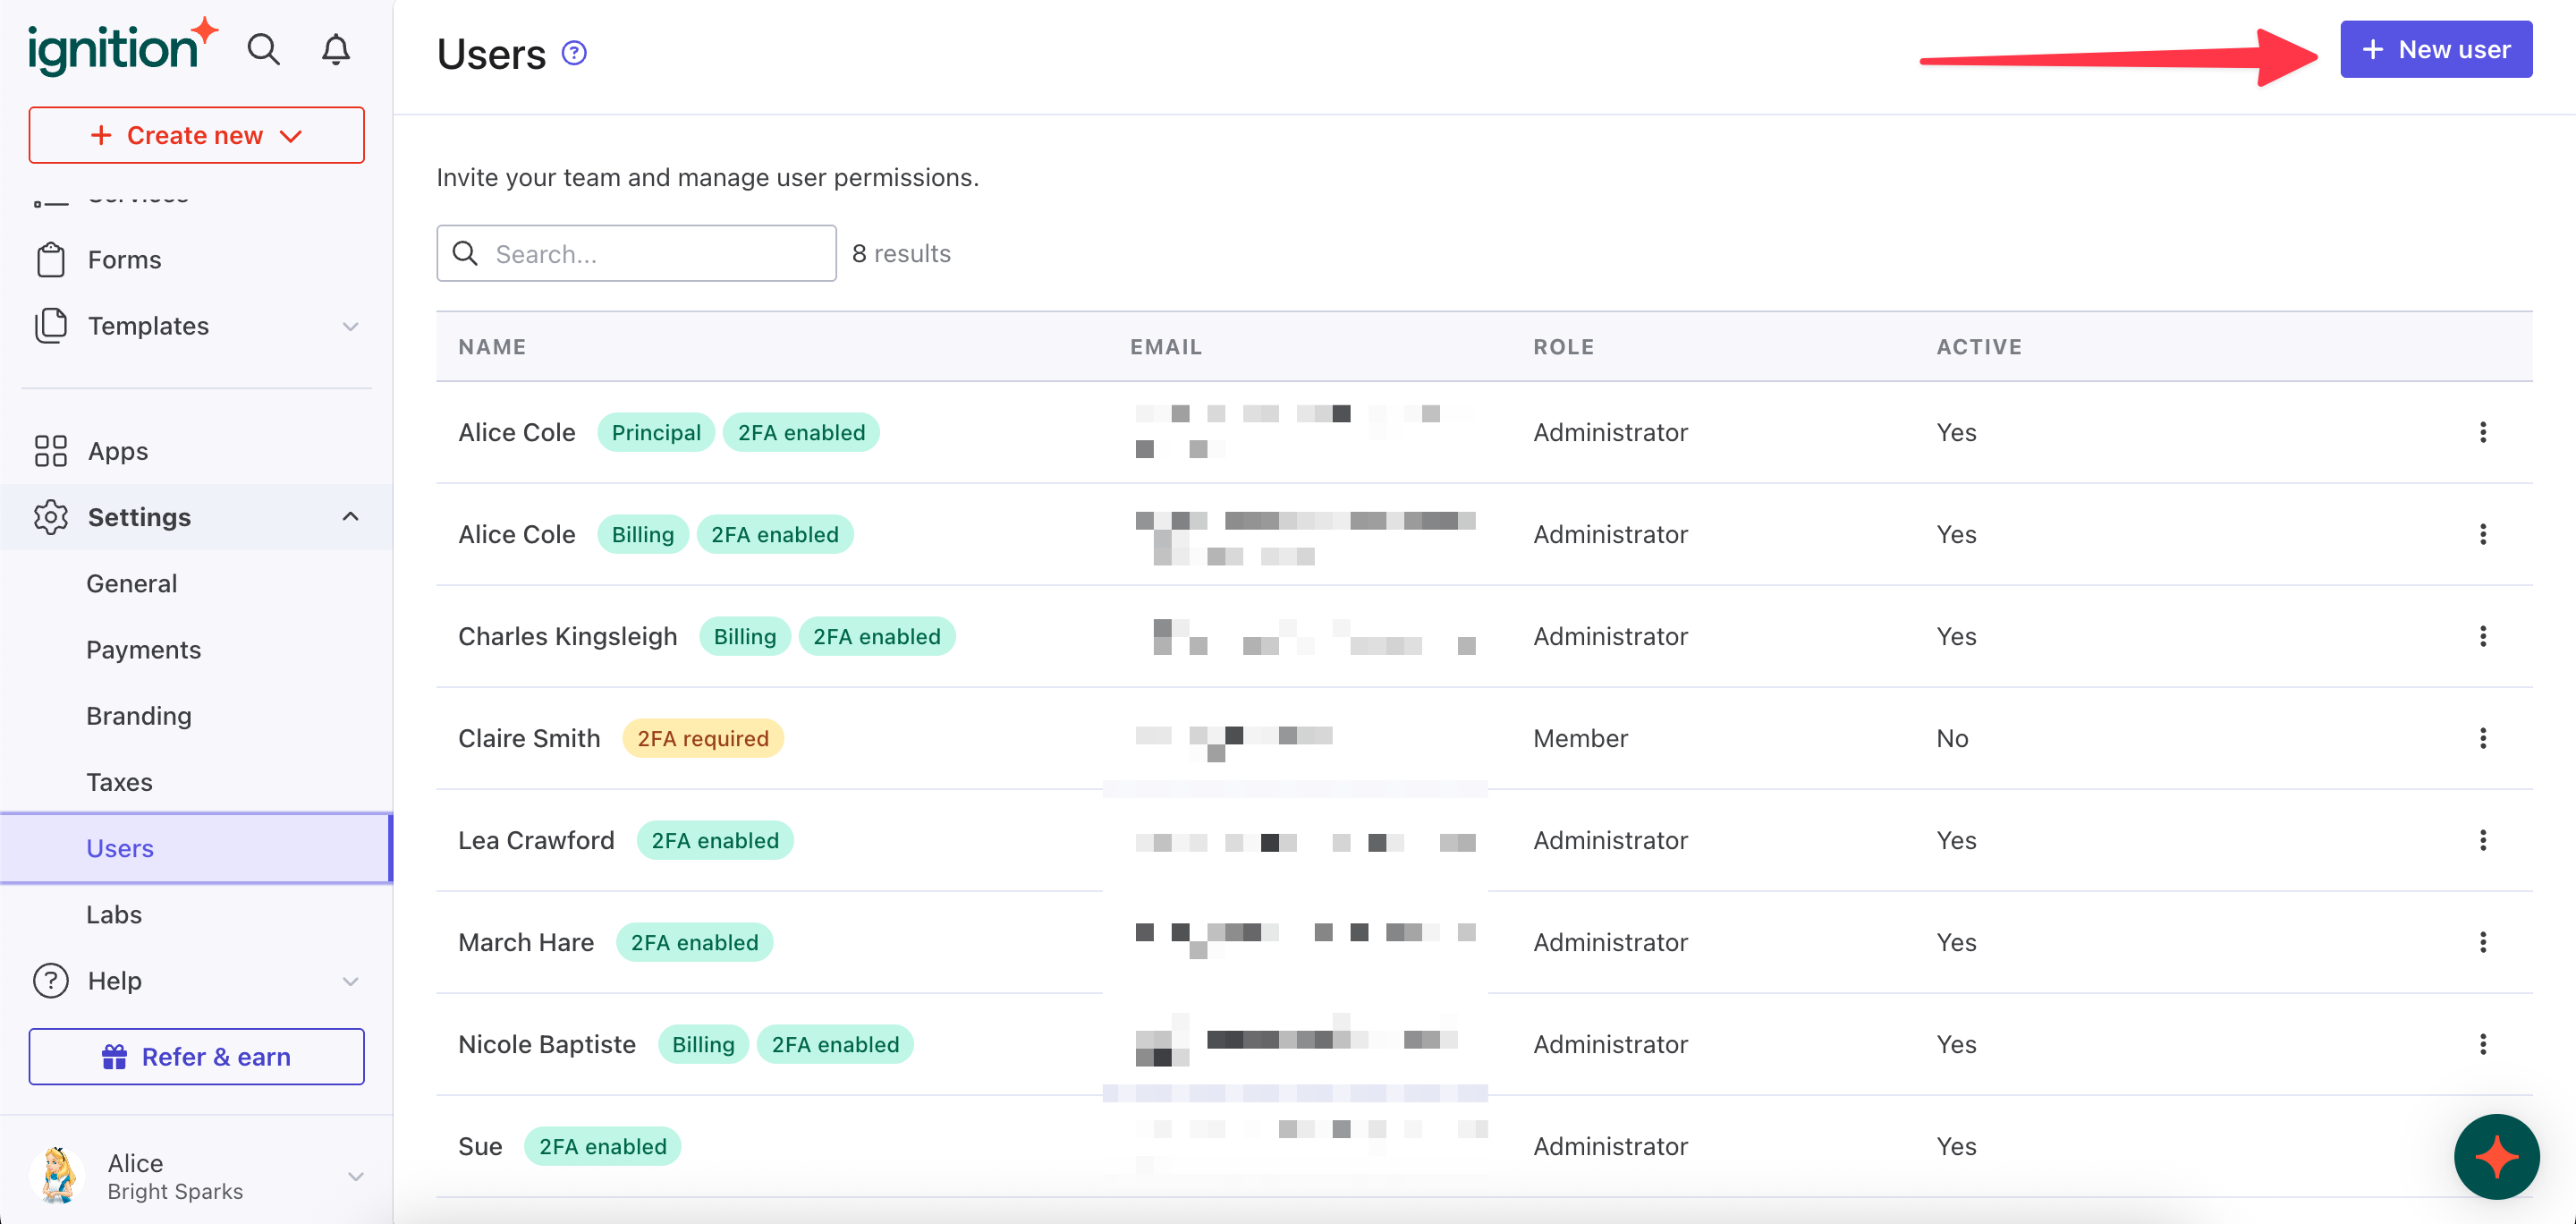Screen dimensions: 2576x1224
Task: Open row actions for Alice Cole Billing
Action: point(2483,534)
